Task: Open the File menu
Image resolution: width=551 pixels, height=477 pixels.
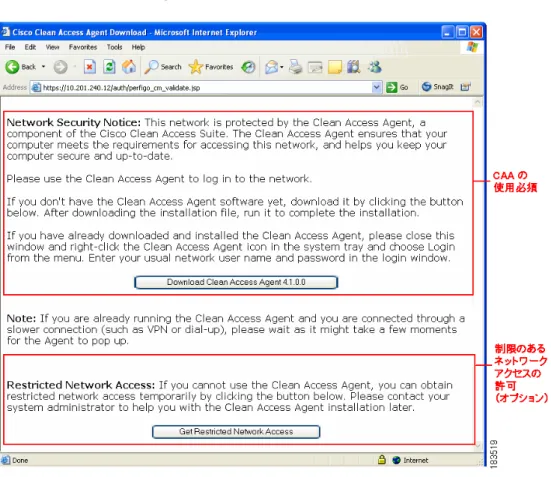Action: (10, 47)
